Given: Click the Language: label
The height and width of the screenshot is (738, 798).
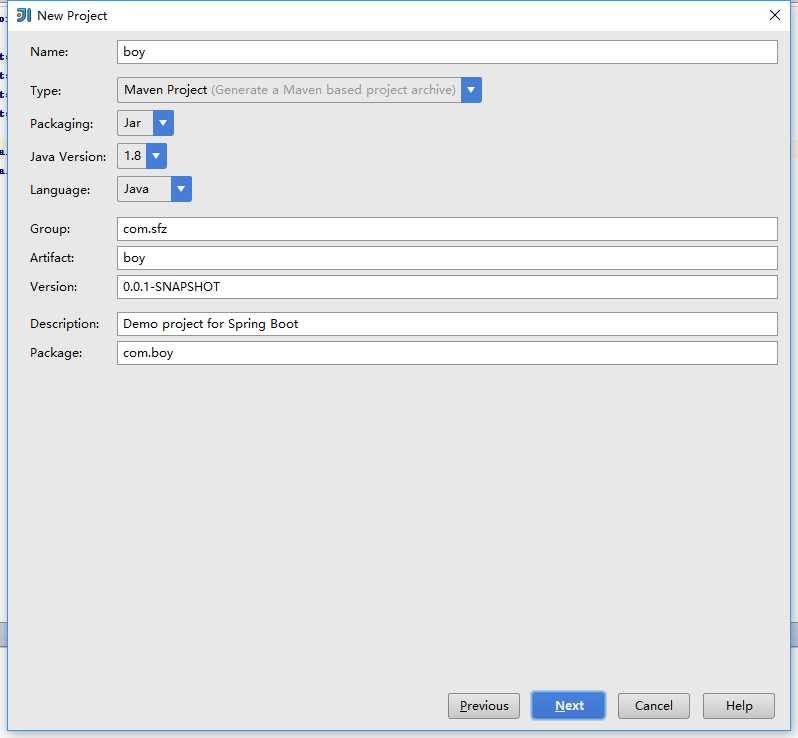Looking at the screenshot, I should point(60,190).
